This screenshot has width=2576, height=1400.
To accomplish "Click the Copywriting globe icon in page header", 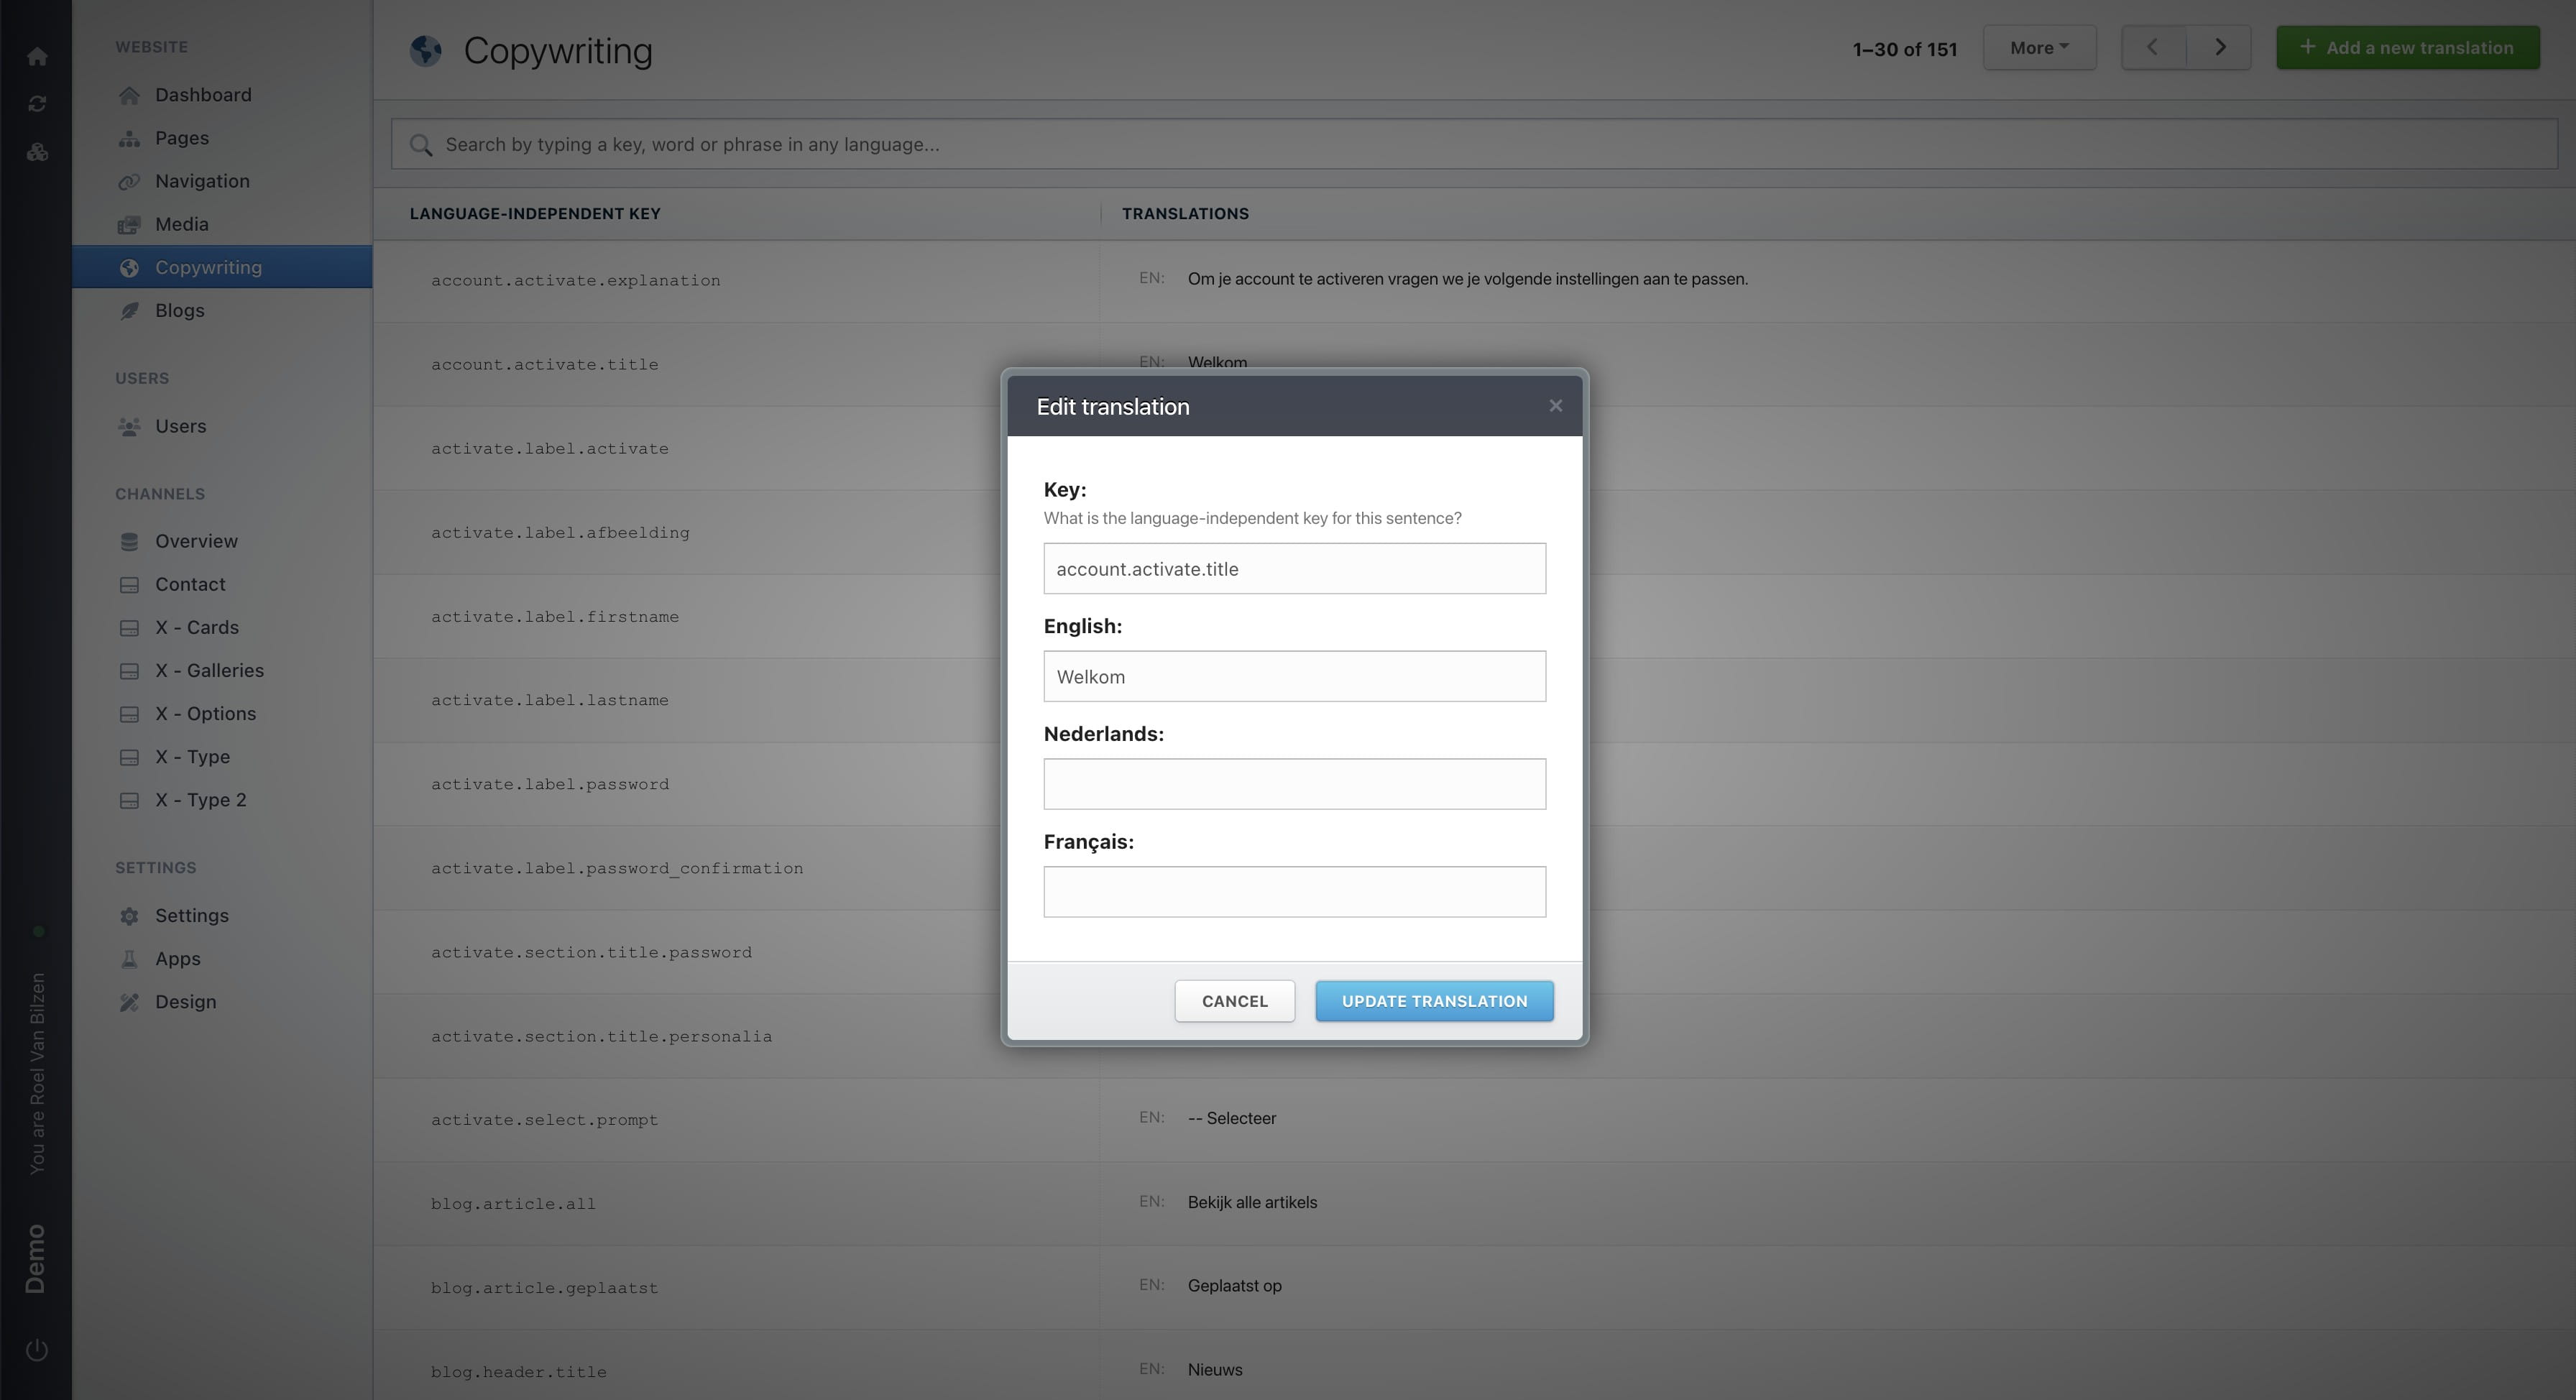I will (x=424, y=50).
